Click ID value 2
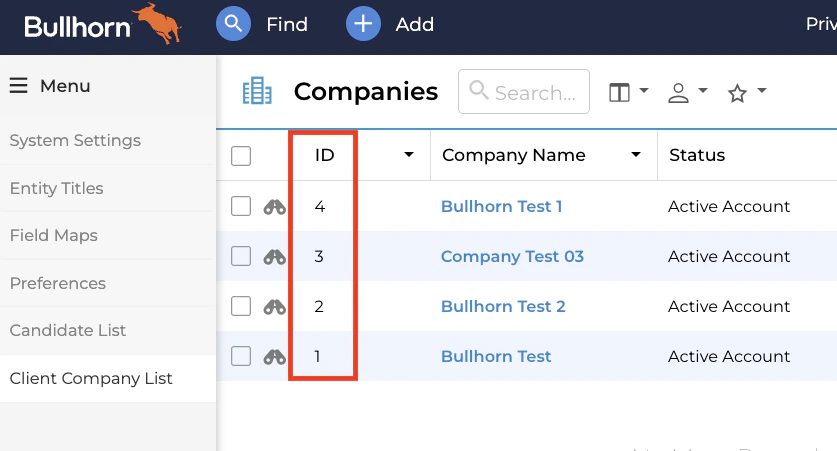837x451 pixels. point(319,306)
